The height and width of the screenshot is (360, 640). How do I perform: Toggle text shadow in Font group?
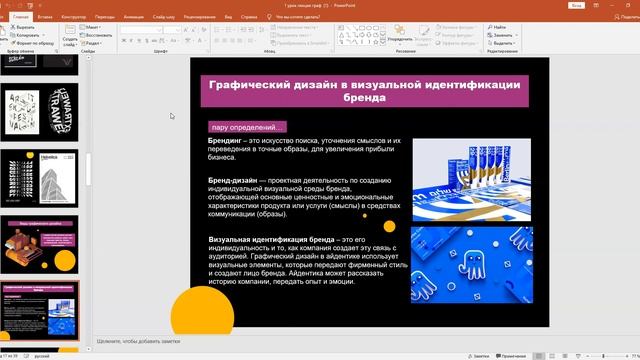coord(147,41)
